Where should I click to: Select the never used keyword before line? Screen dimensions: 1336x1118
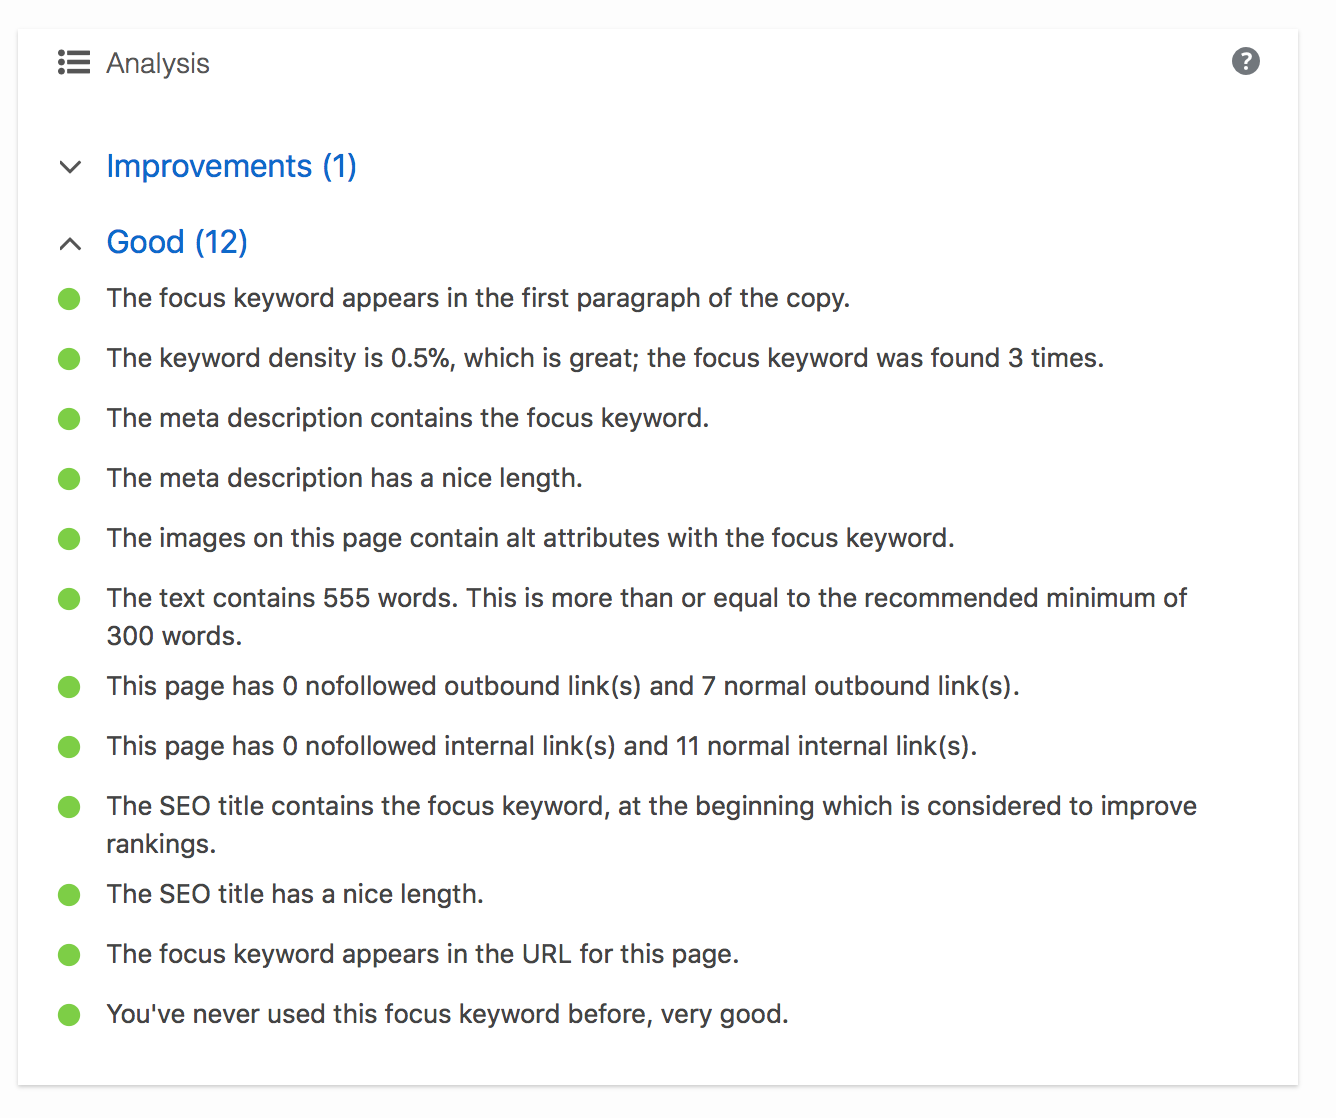pyautogui.click(x=447, y=1014)
